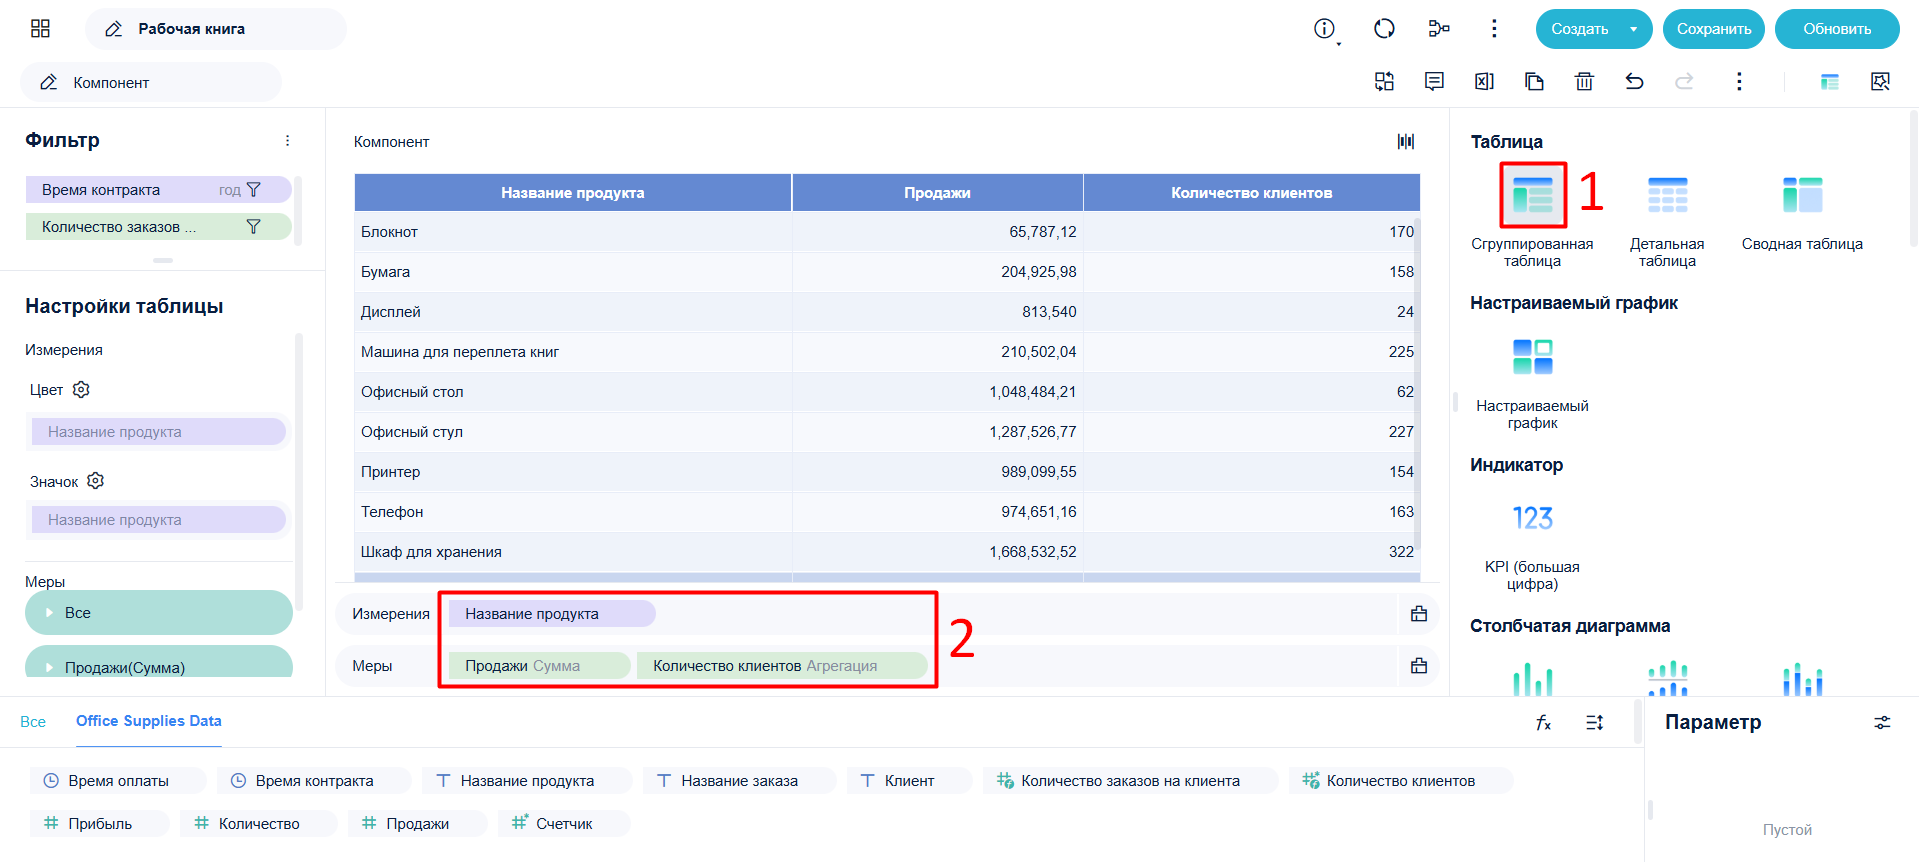Toggle filter on Количество заказов field

pyautogui.click(x=254, y=227)
